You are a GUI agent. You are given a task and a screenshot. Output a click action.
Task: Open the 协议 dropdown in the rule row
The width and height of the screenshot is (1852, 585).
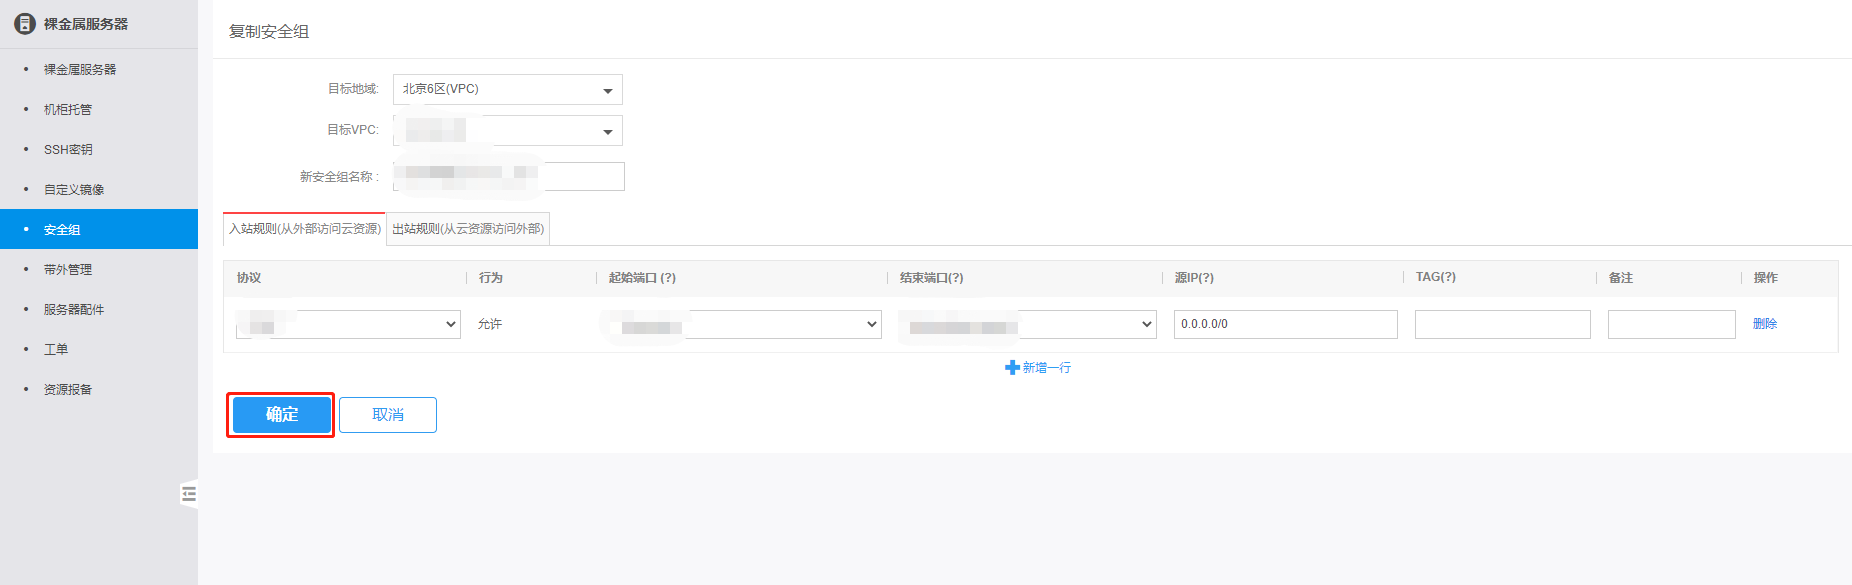click(348, 324)
